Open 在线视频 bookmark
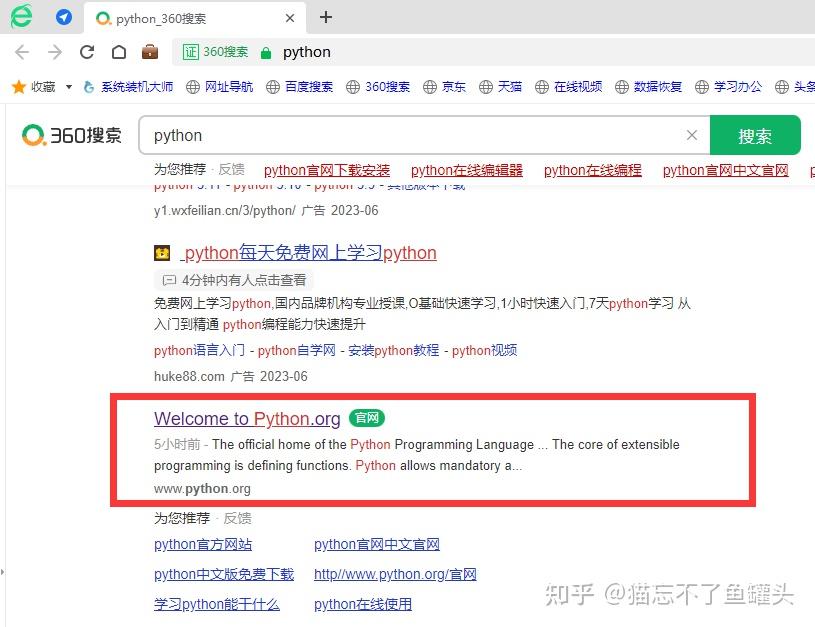This screenshot has height=627, width=815. tap(569, 87)
